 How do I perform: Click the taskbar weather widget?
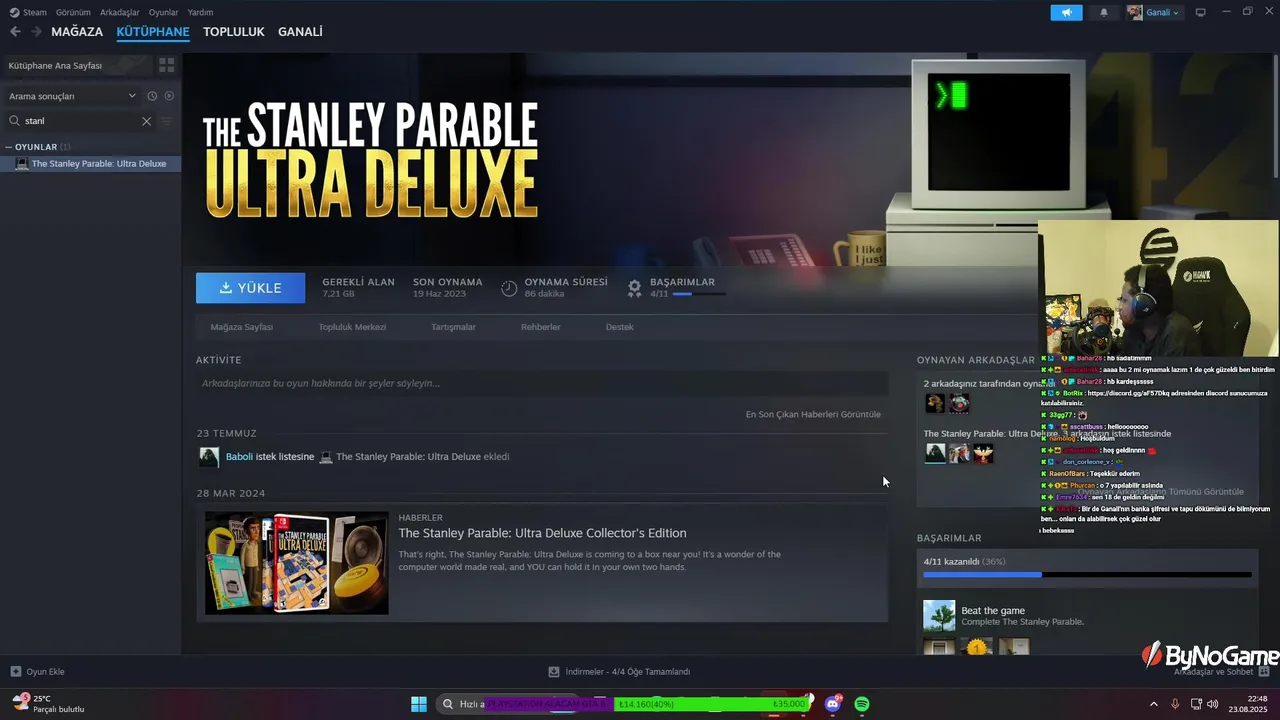click(48, 704)
